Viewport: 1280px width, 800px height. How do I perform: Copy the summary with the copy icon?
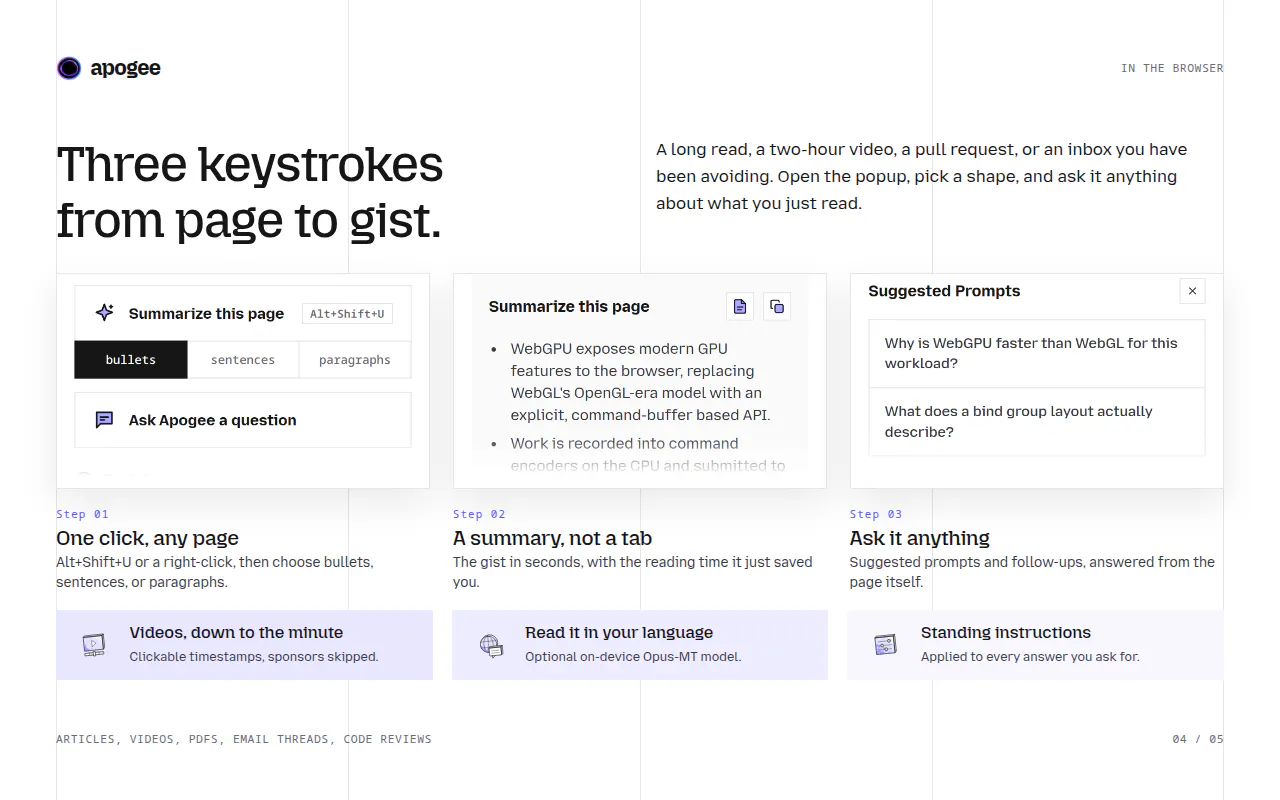pos(777,306)
